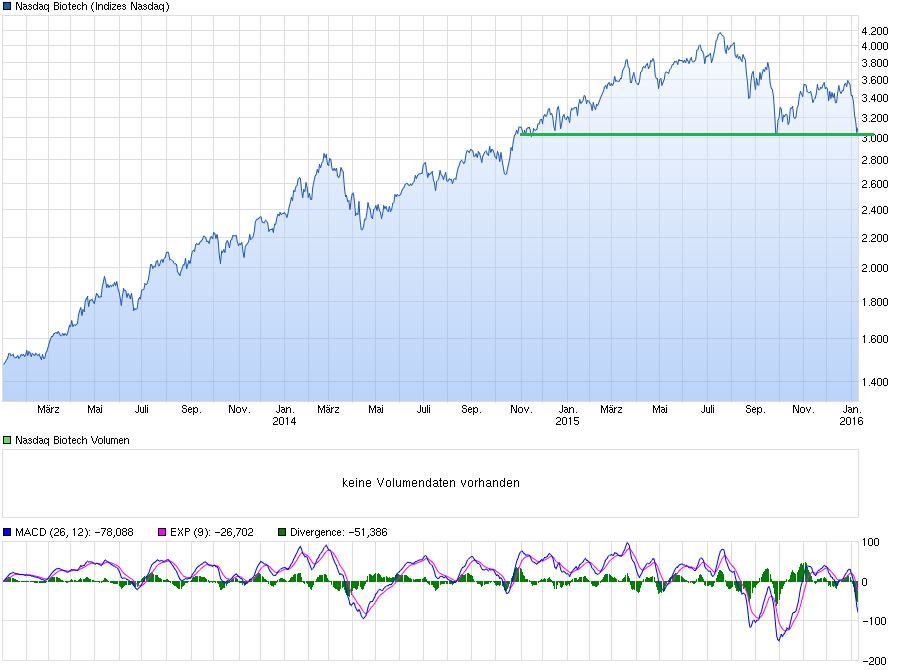This screenshot has width=900, height=670.
Task: Select the "2014" year label on the time axis
Action: (283, 422)
